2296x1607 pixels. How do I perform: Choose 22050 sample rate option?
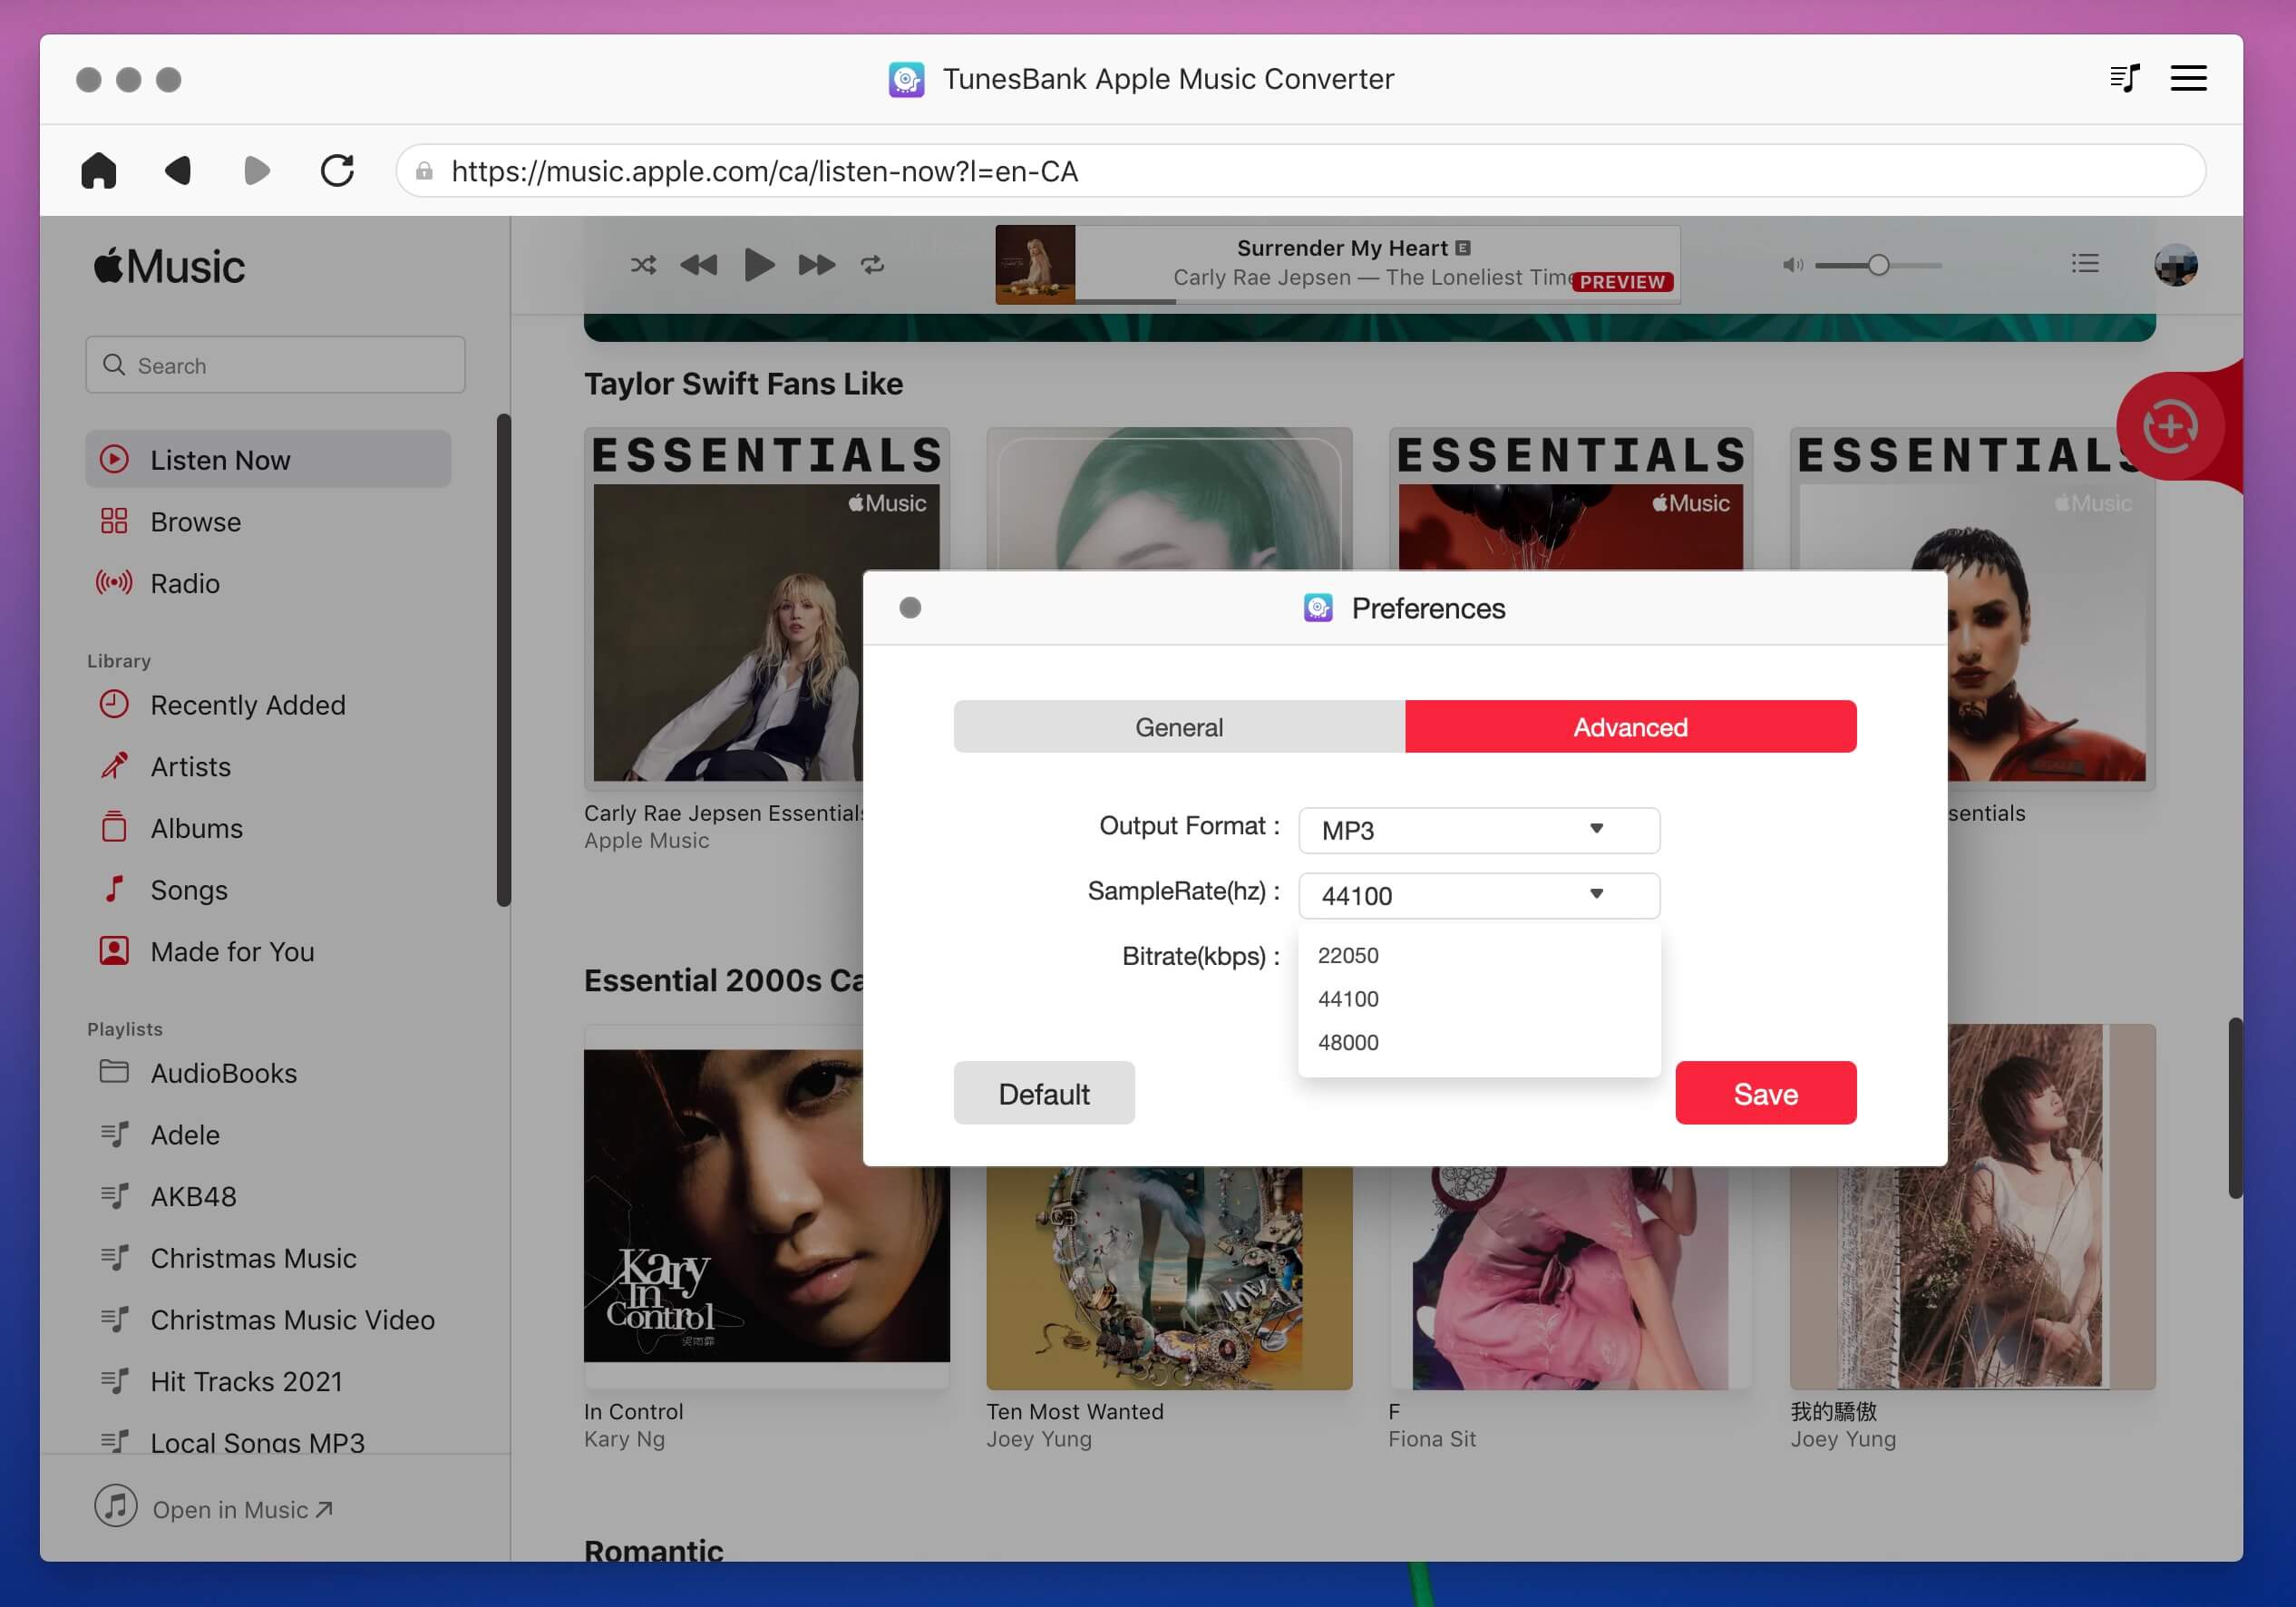point(1479,955)
